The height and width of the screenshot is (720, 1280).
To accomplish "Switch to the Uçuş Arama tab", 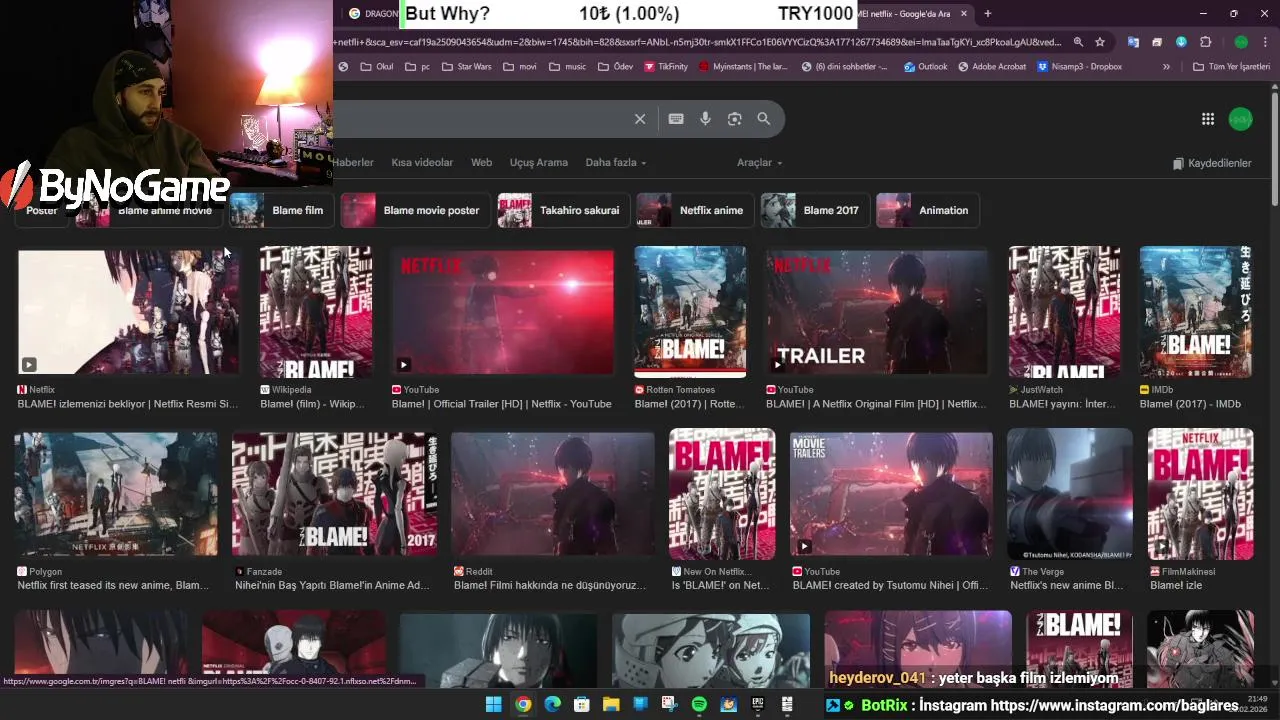I will point(538,163).
